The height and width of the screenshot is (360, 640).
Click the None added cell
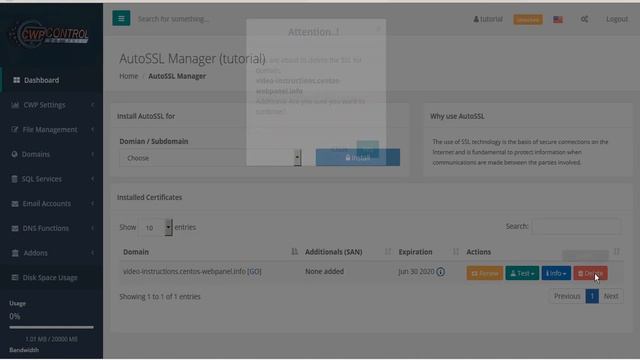tap(324, 271)
